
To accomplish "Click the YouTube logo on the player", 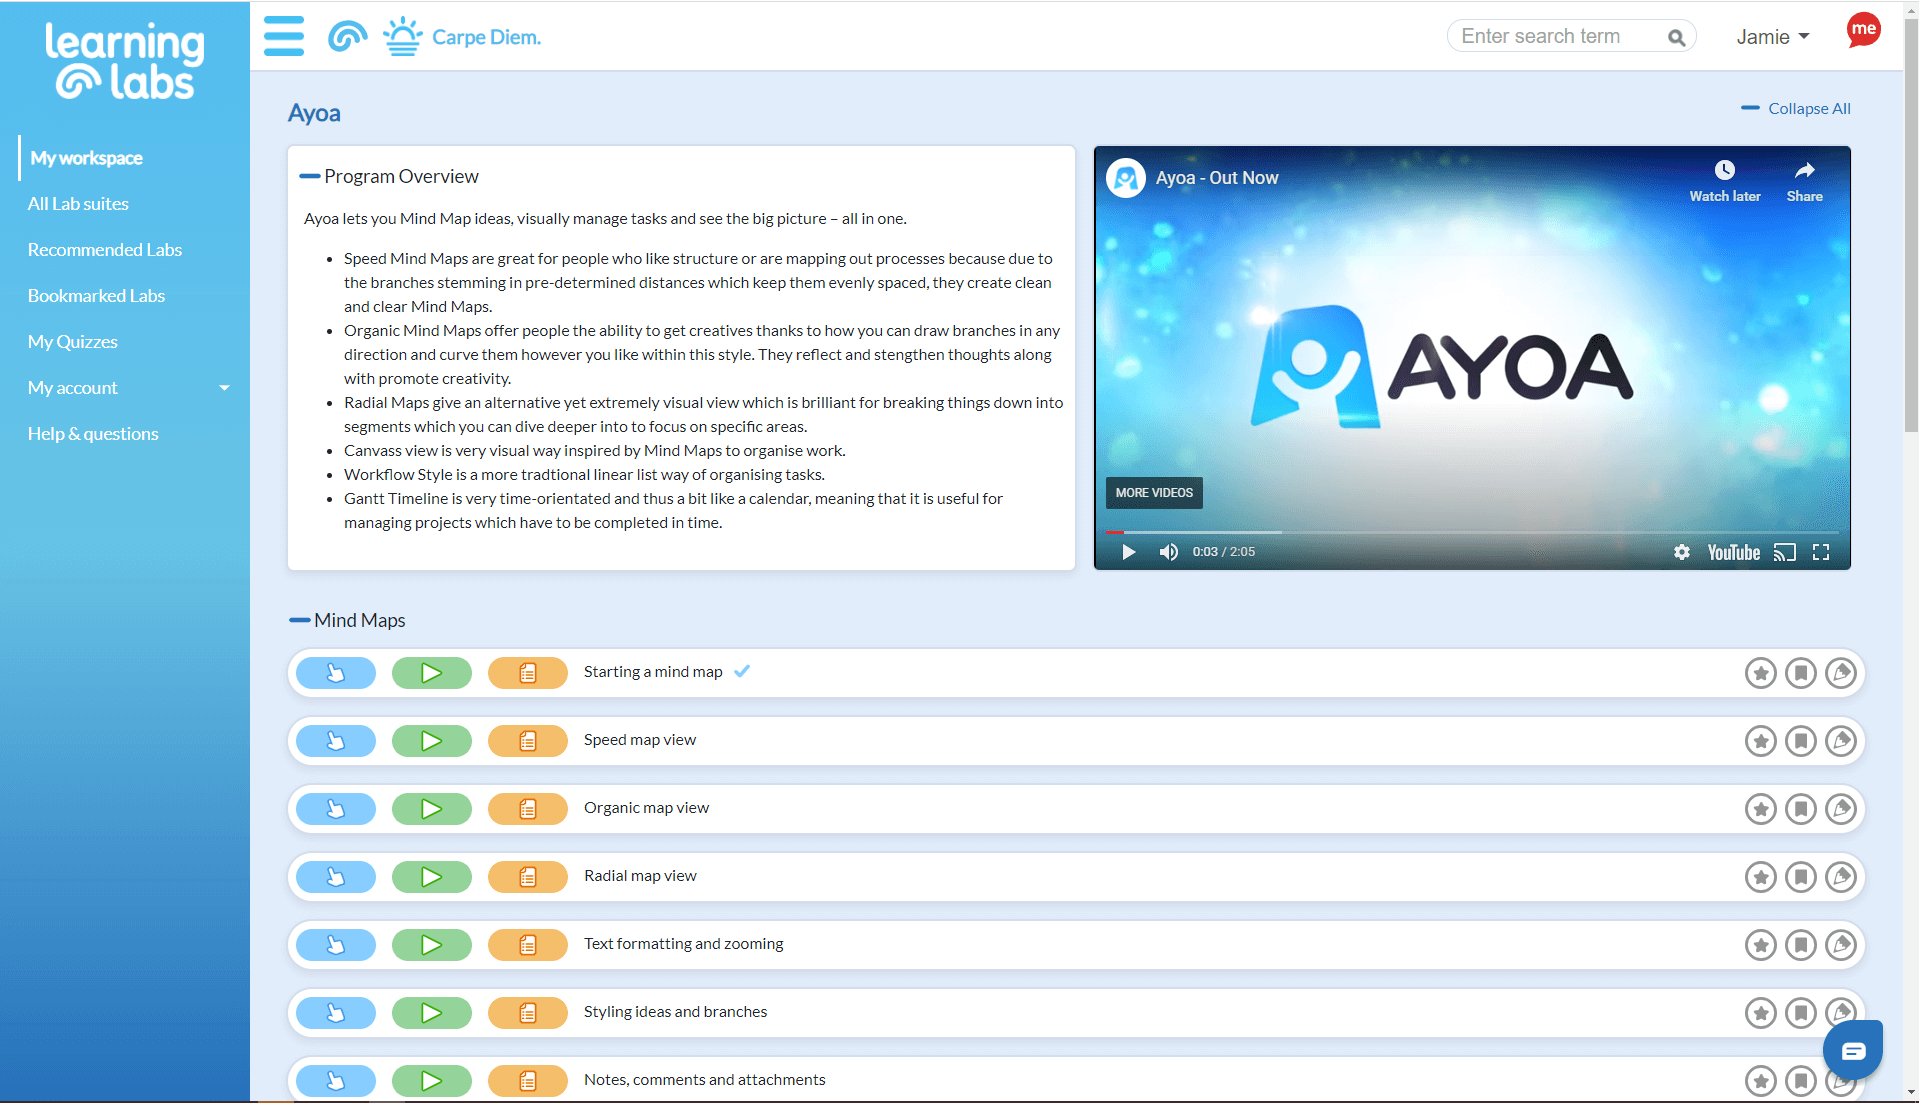I will tap(1733, 552).
